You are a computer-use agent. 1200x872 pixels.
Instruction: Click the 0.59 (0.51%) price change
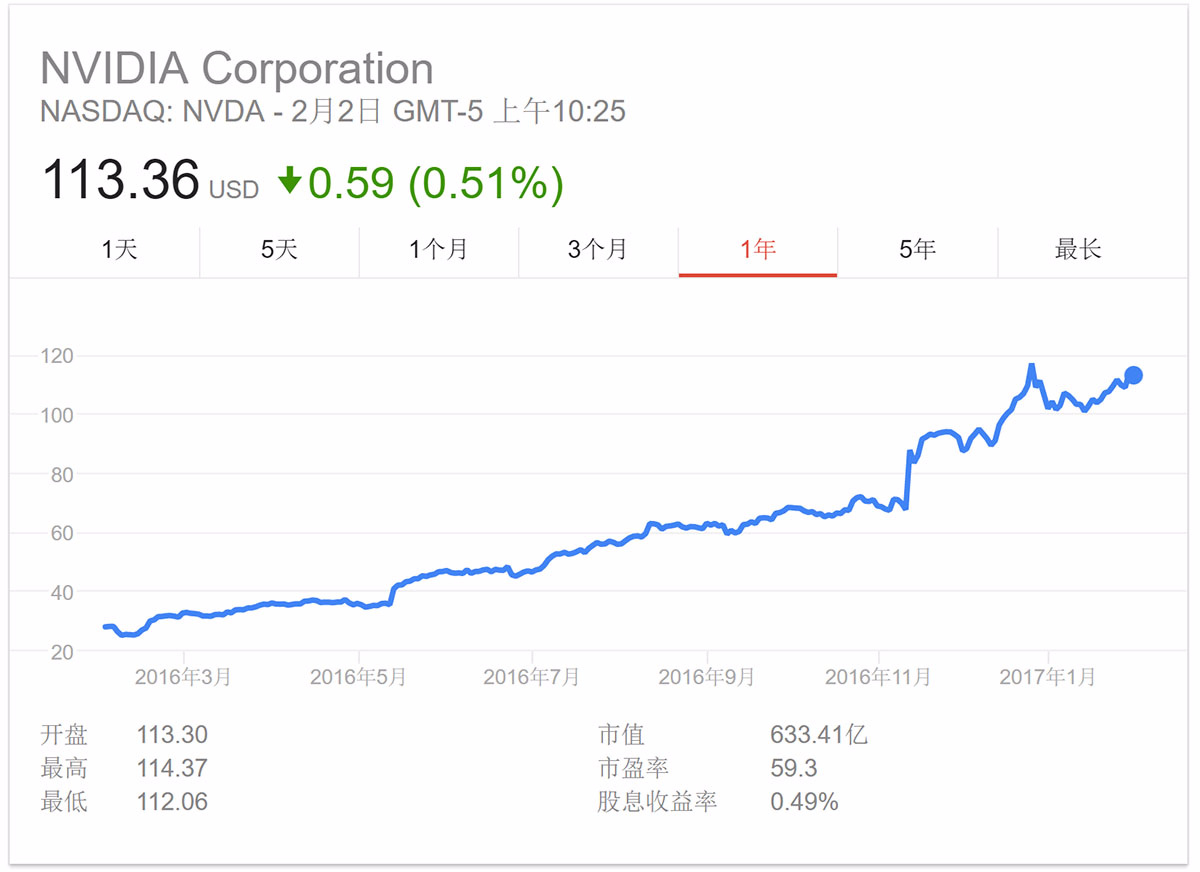(x=435, y=182)
